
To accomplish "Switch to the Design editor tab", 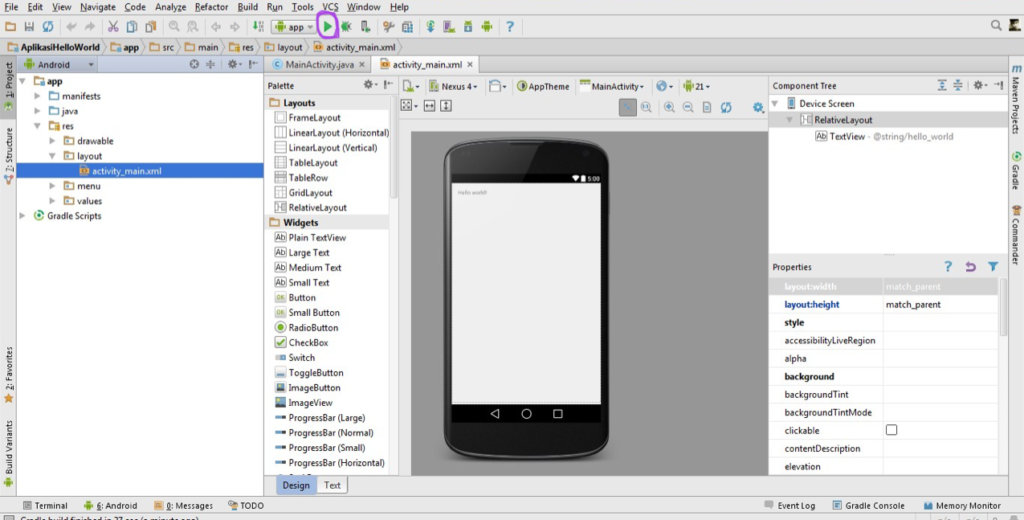I will point(296,485).
